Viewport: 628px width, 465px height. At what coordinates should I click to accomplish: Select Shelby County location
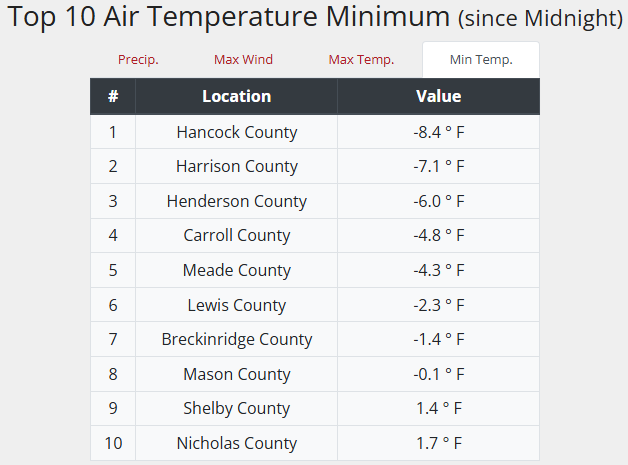click(237, 408)
